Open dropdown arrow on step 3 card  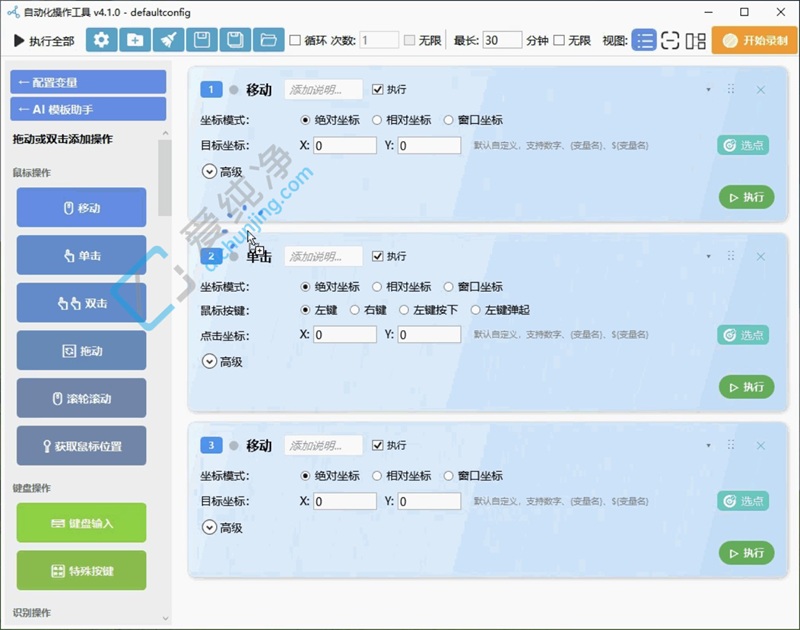tap(708, 445)
